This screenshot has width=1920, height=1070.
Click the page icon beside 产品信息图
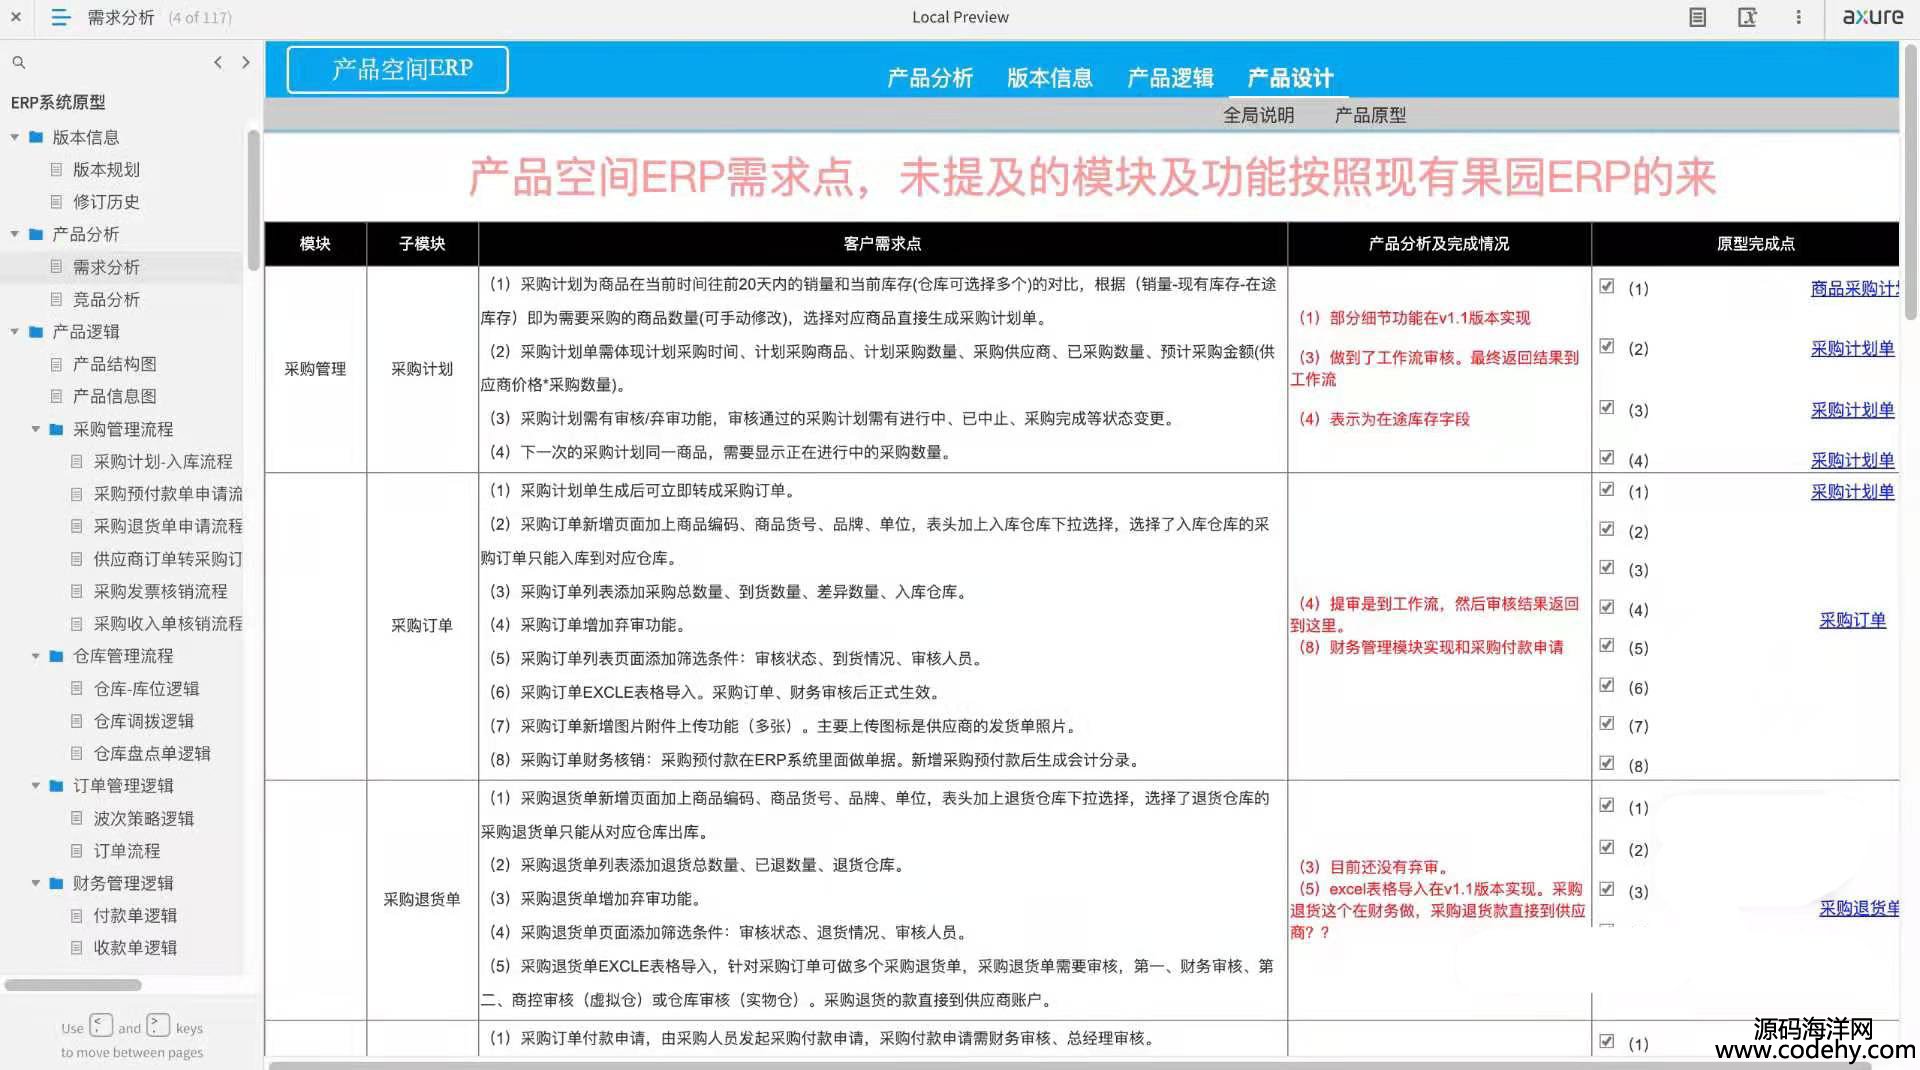point(56,396)
